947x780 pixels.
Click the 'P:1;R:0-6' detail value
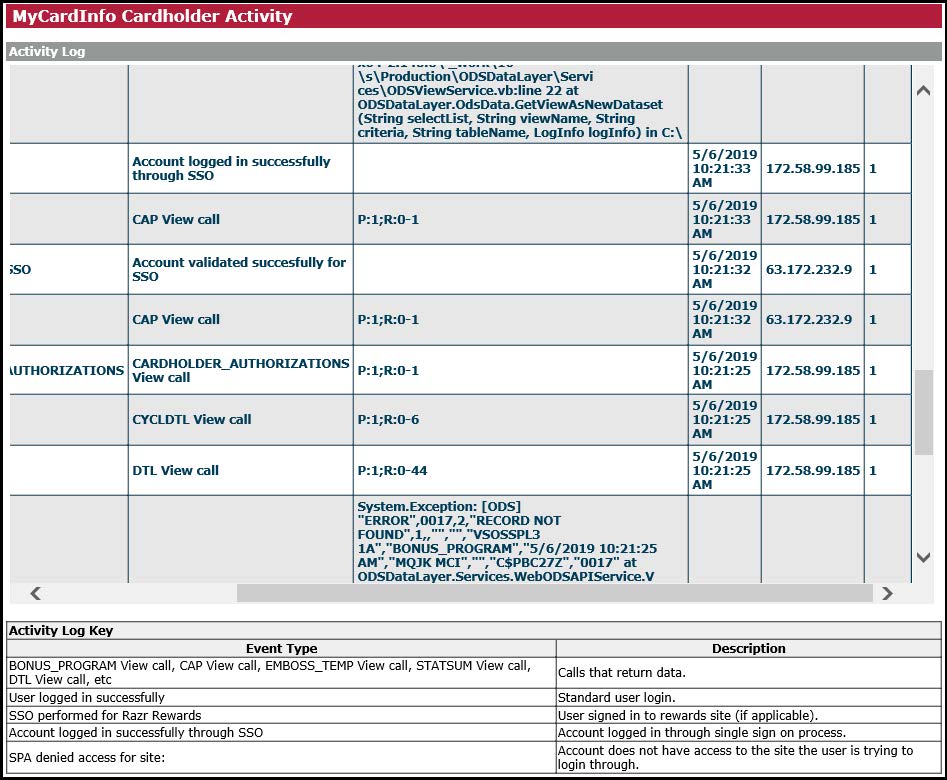coord(388,419)
